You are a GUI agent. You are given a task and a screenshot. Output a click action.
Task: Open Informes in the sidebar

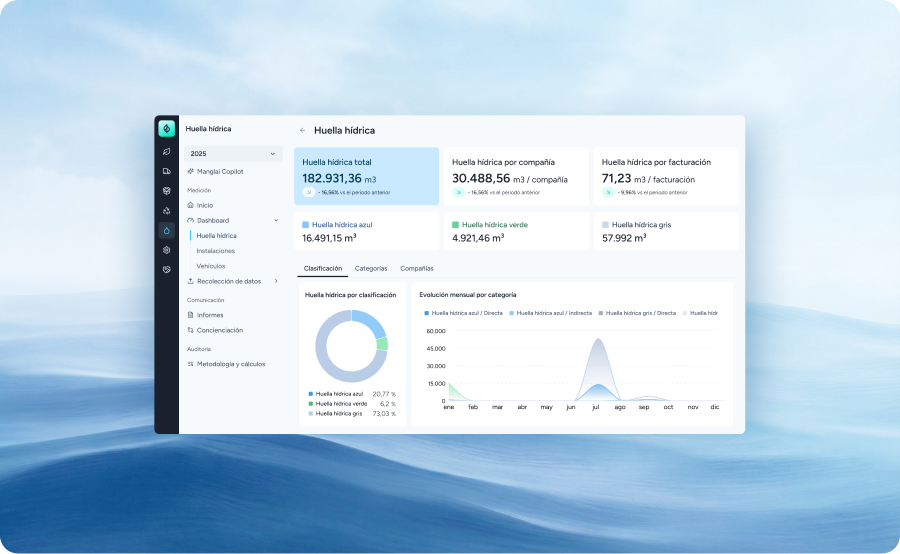tap(210, 315)
